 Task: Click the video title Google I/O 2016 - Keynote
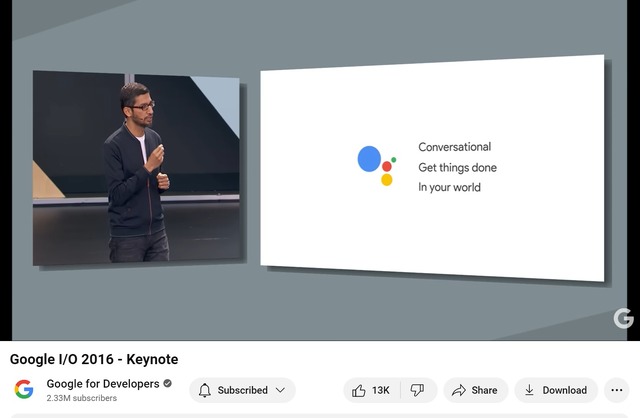pos(94,359)
